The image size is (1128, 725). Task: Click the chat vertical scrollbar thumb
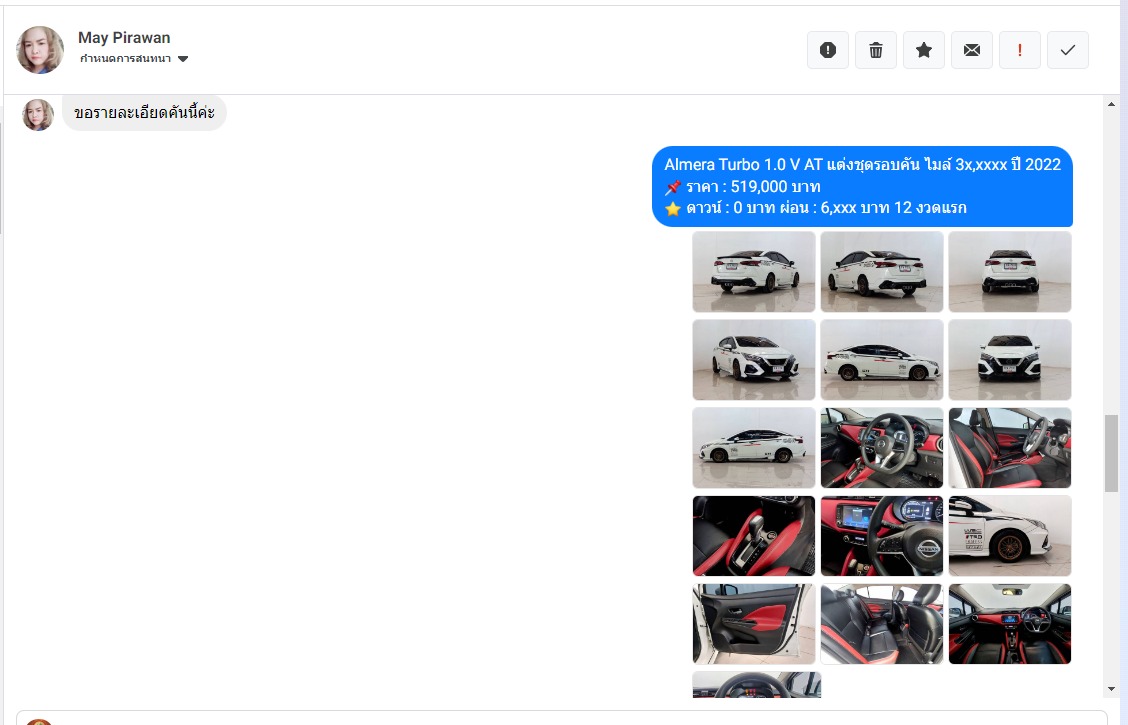coord(1111,453)
